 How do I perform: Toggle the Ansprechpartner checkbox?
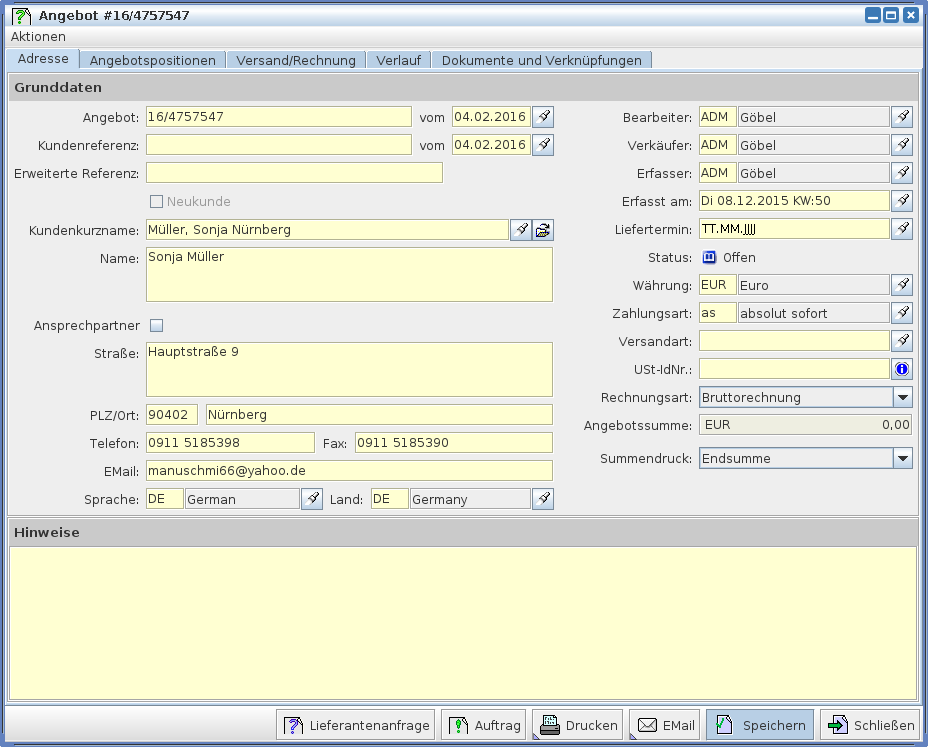pyautogui.click(x=156, y=325)
